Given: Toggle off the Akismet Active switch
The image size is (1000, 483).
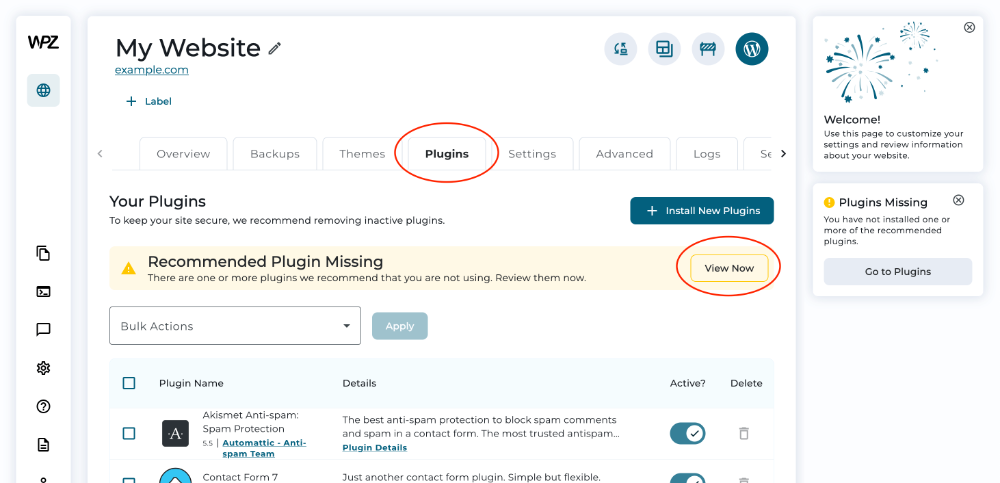Looking at the screenshot, I should pos(687,433).
